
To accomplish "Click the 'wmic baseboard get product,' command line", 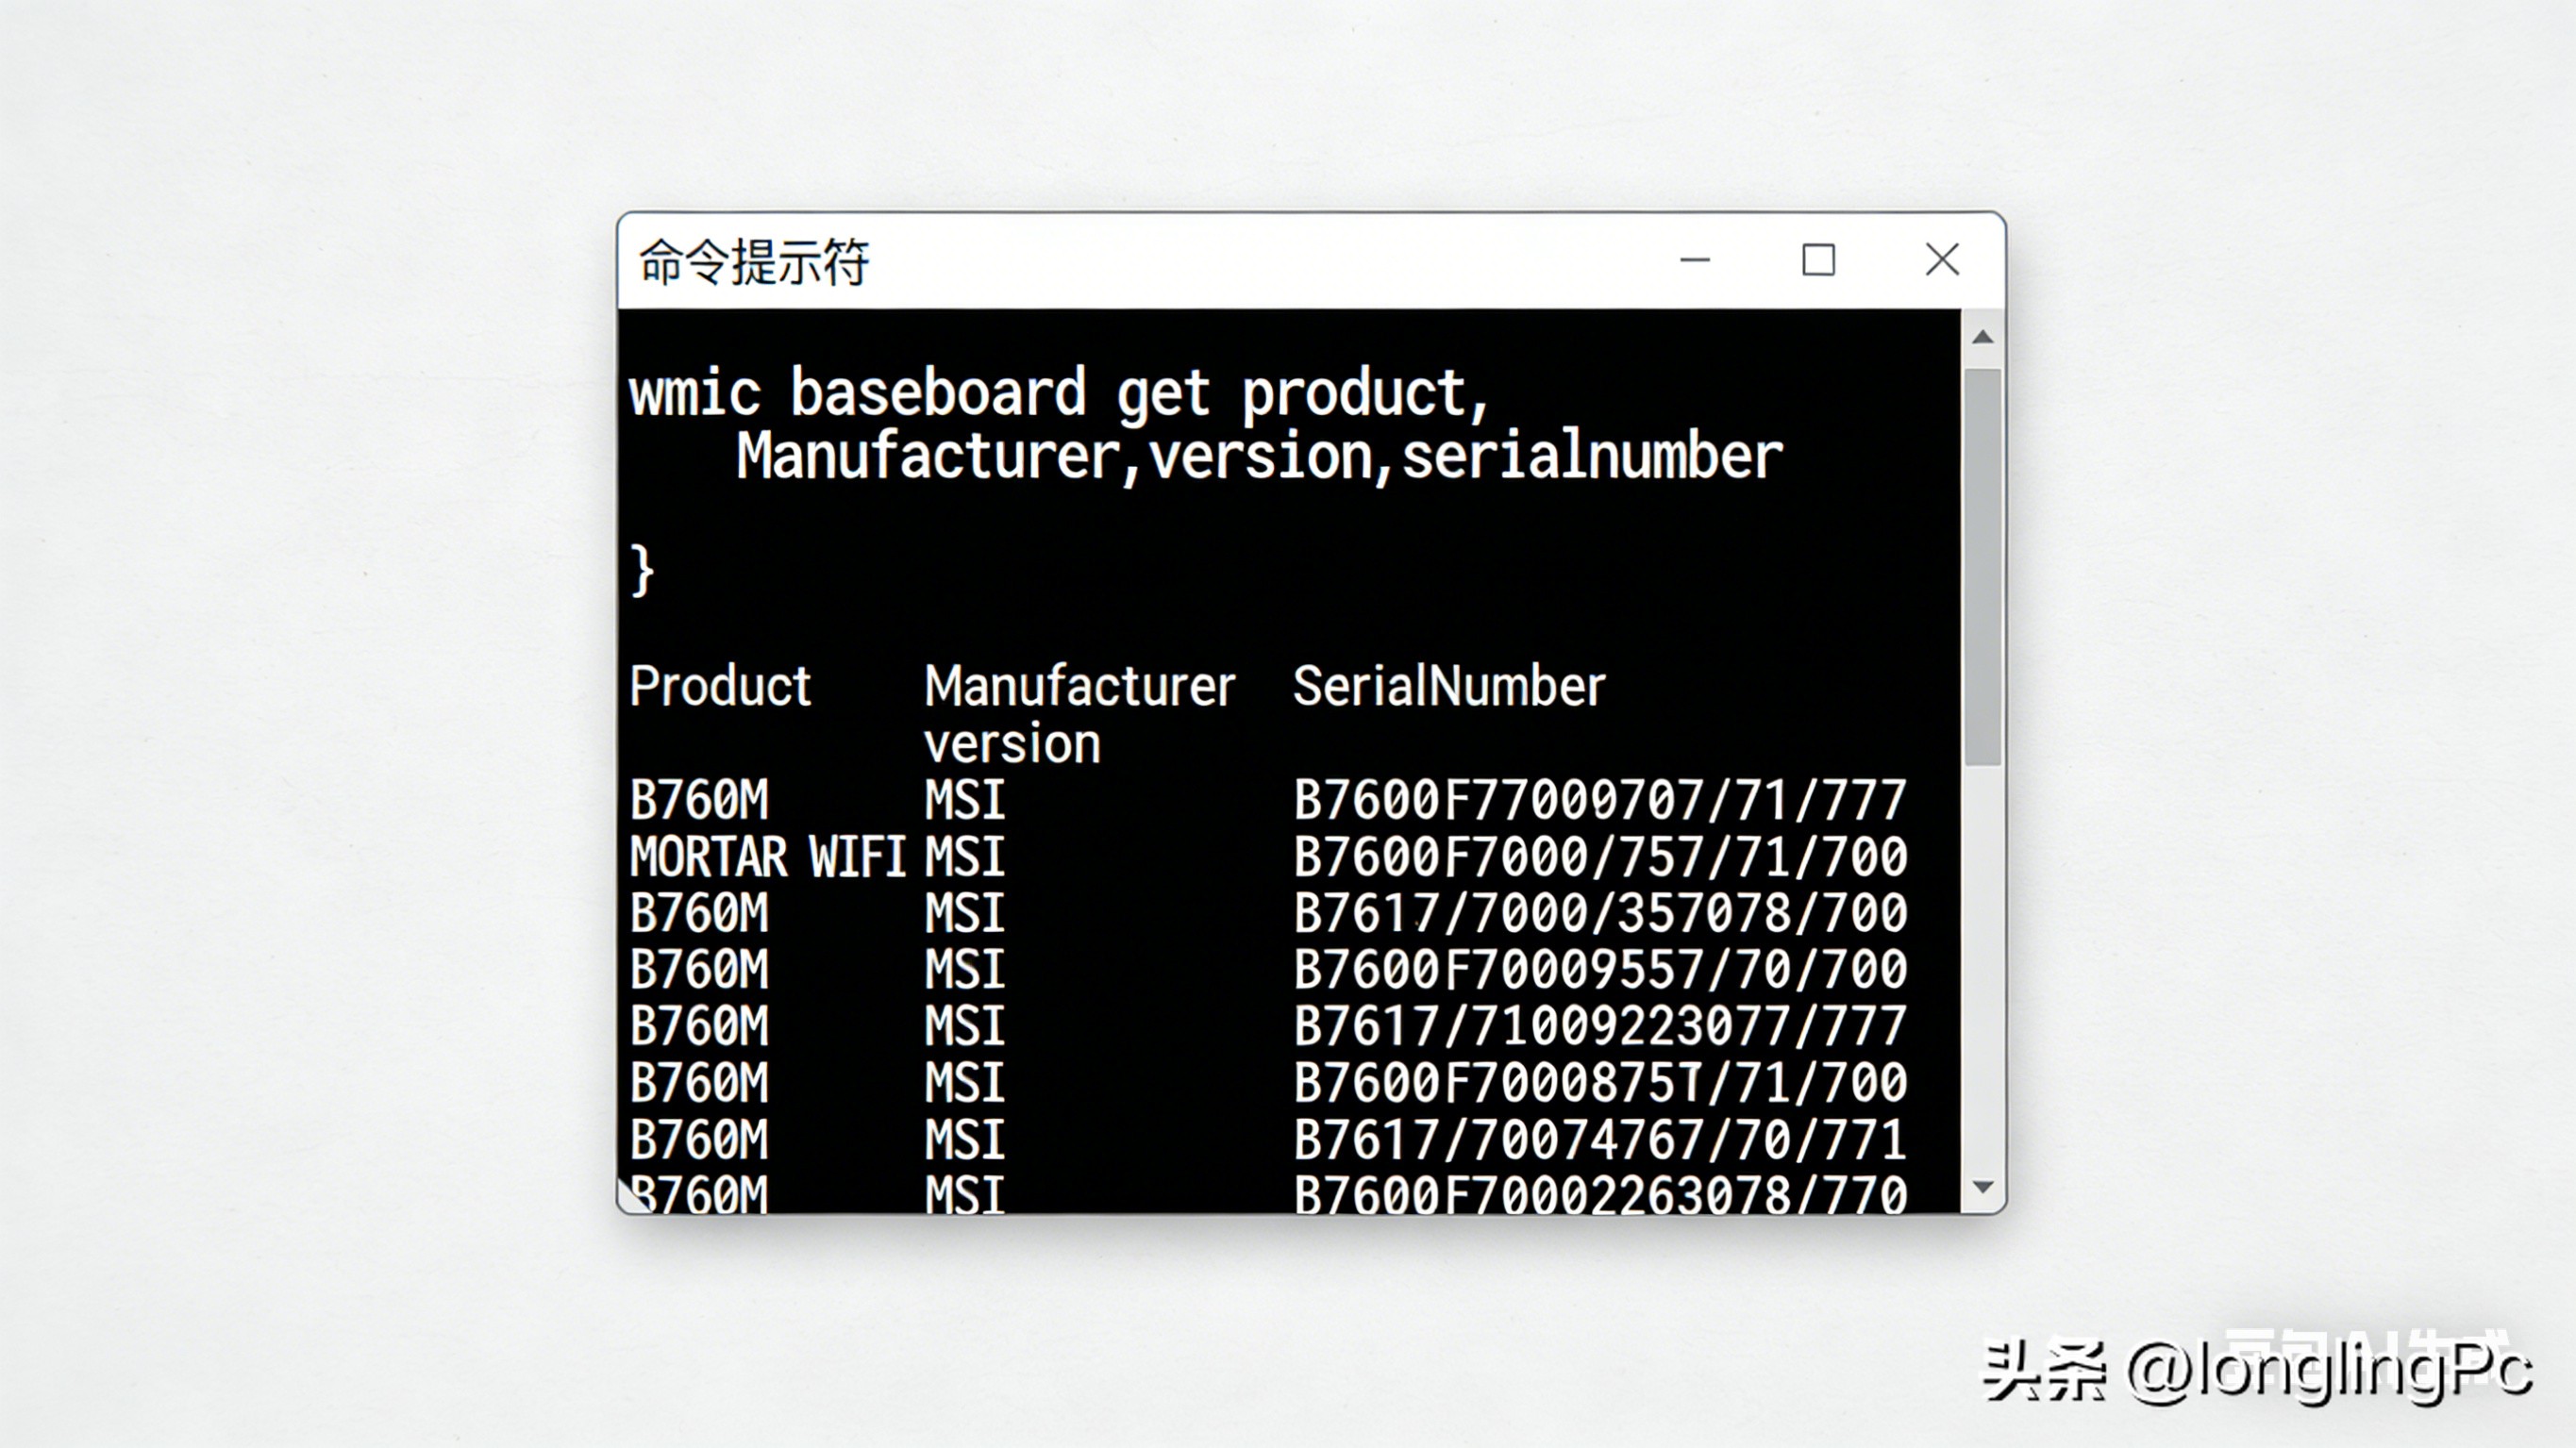I will [1059, 392].
